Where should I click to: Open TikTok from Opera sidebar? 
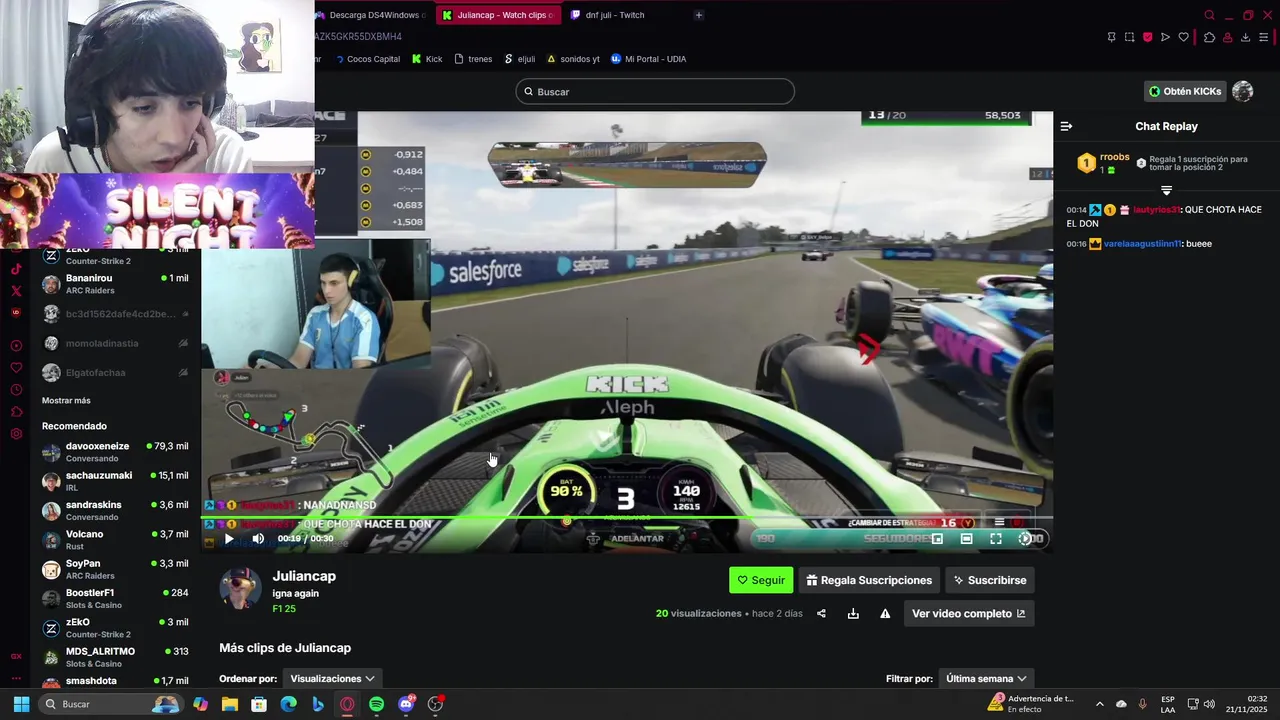tap(16, 268)
